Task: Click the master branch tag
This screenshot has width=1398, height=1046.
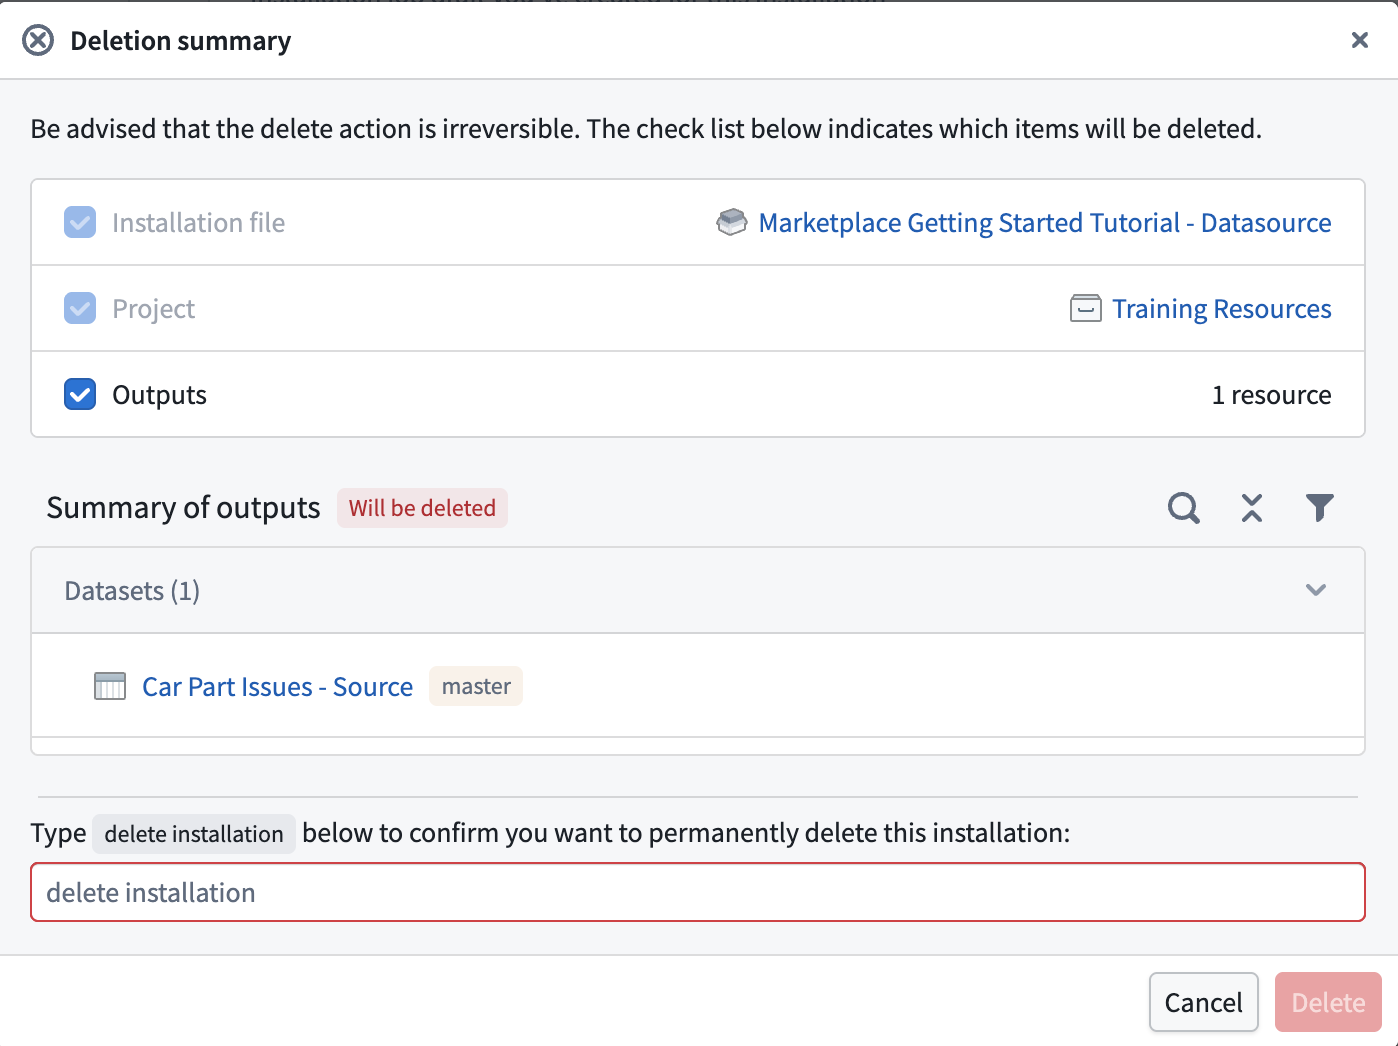Action: click(476, 686)
